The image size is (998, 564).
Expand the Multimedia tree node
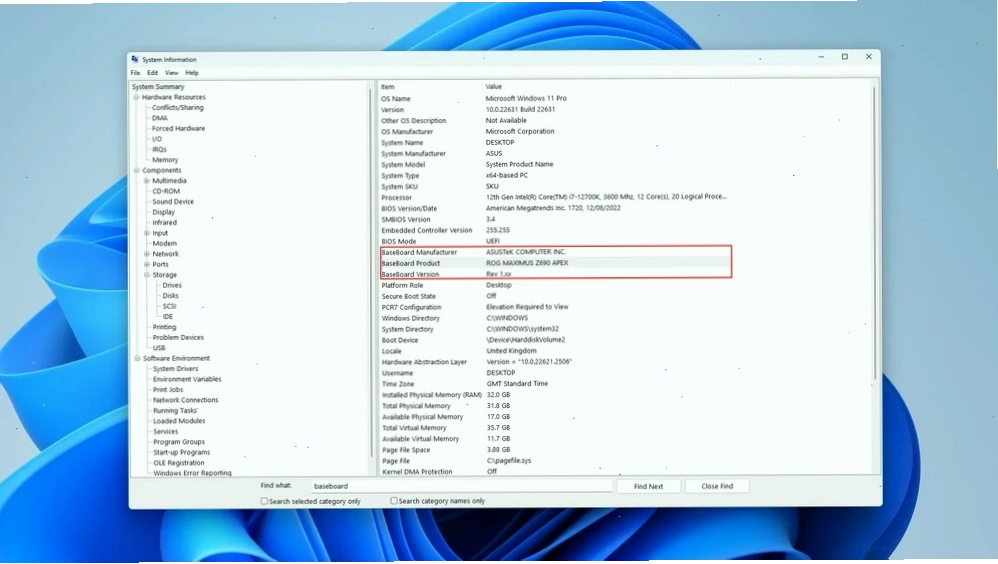[x=146, y=181]
